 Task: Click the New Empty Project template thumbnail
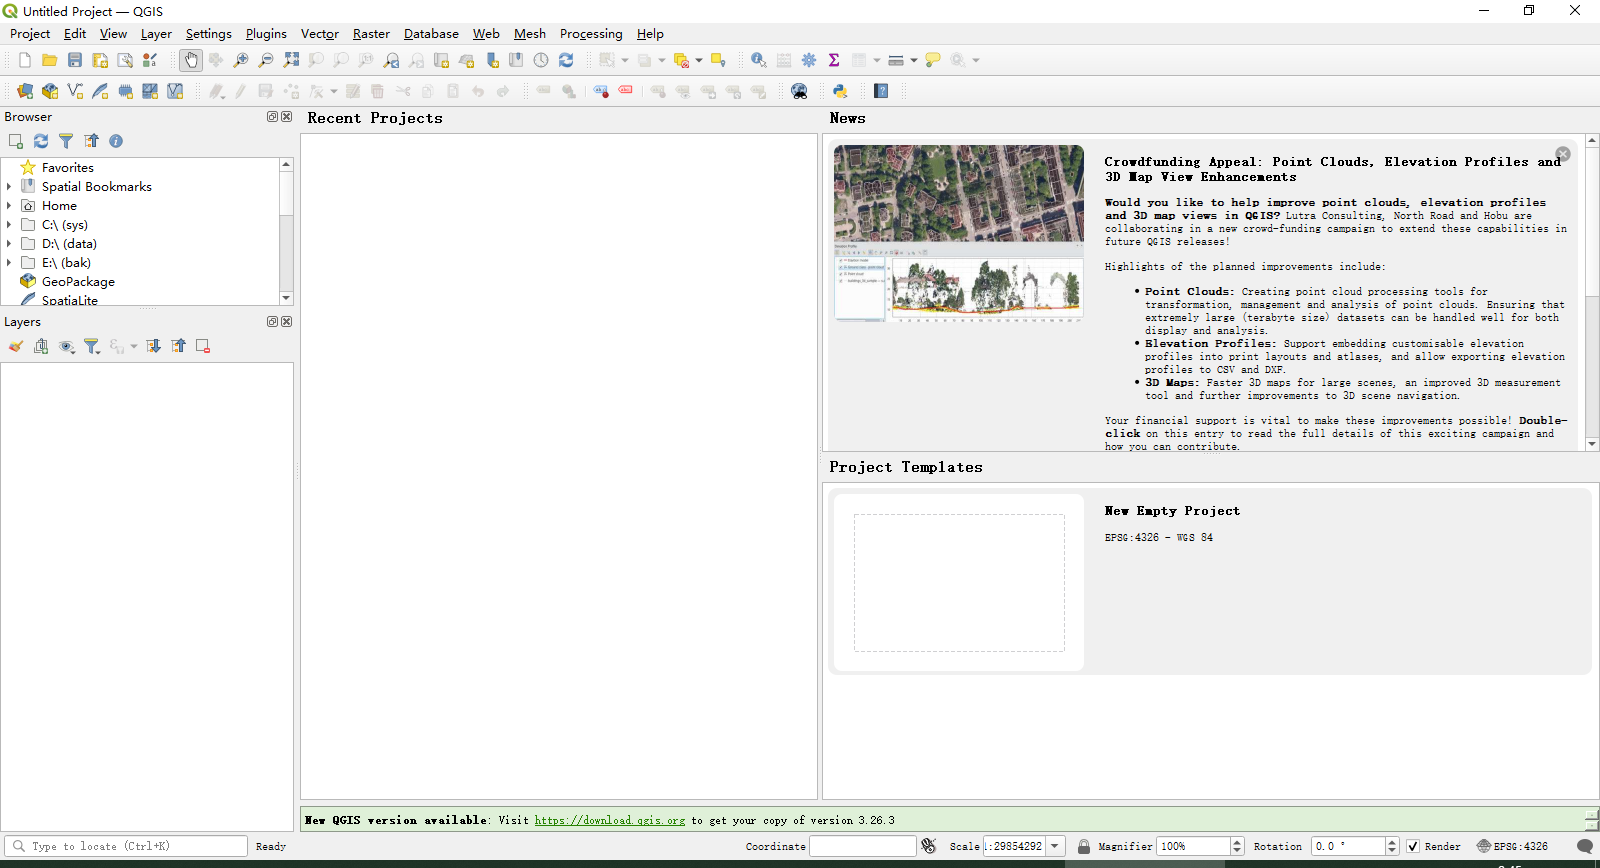[959, 583]
